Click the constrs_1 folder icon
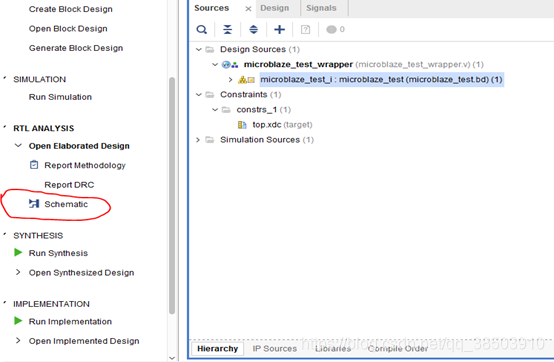Viewport: 554px width, 362px height. [226, 109]
